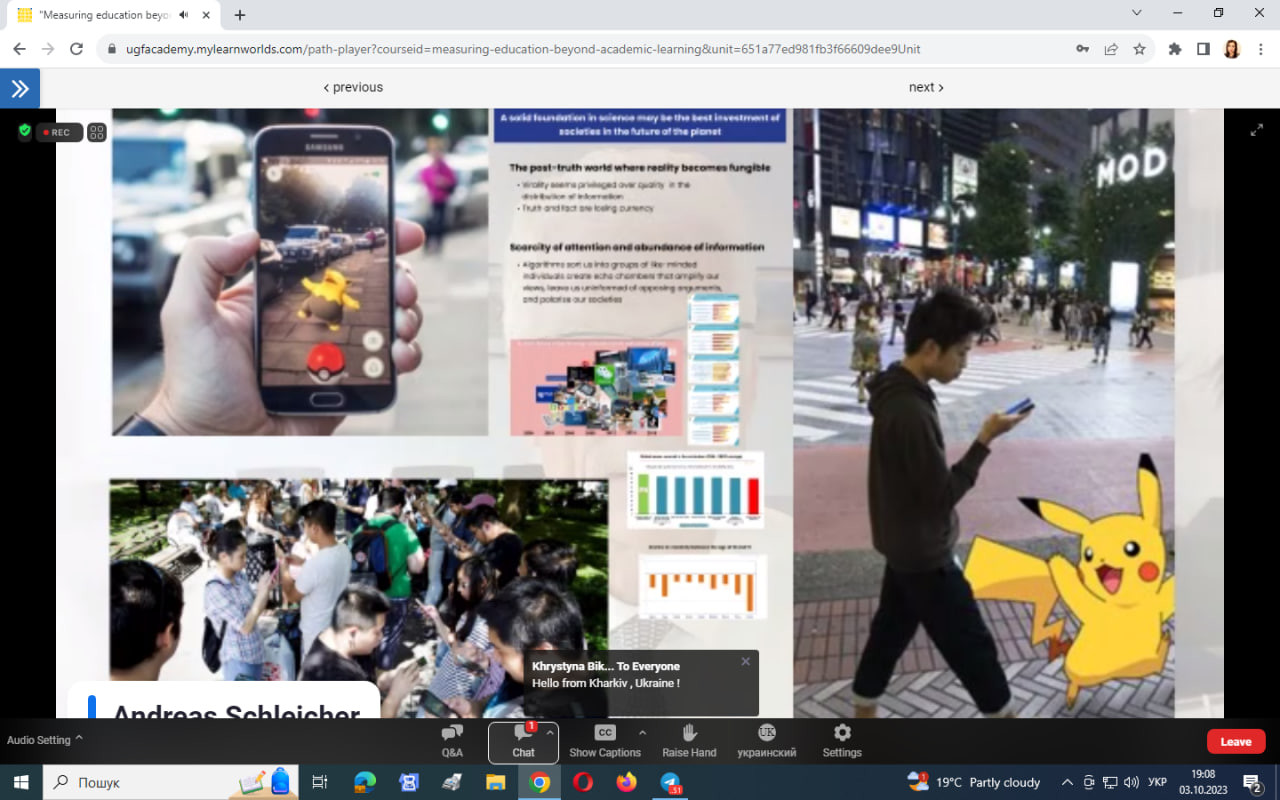Open the Q&A panel
Viewport: 1280px width, 800px height.
point(452,741)
